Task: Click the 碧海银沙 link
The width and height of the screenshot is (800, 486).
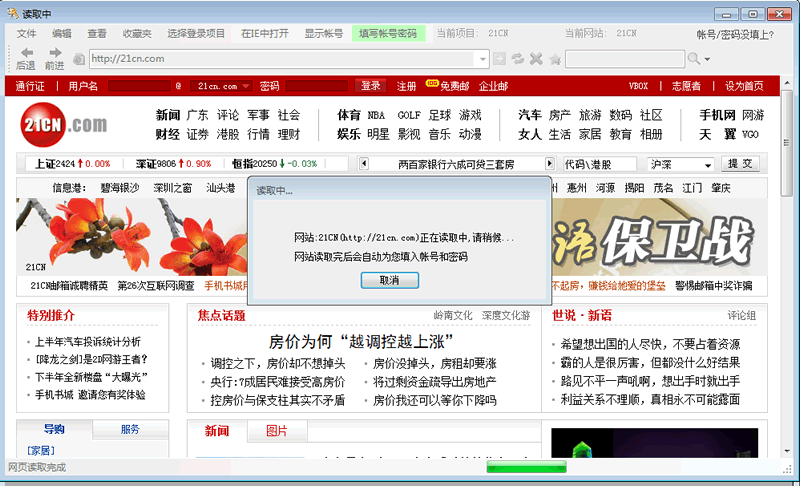Action: click(x=119, y=188)
